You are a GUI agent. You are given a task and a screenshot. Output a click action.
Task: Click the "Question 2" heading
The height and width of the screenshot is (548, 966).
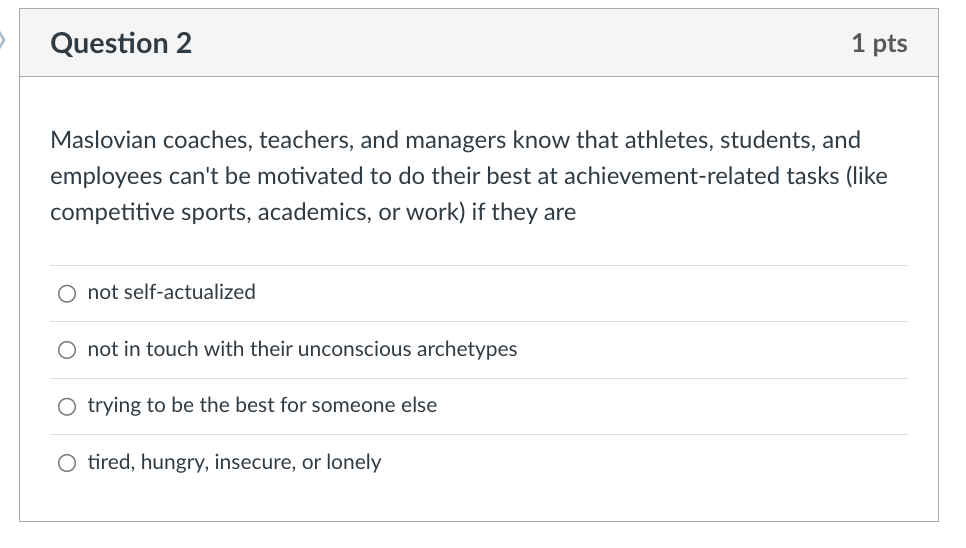pos(121,43)
